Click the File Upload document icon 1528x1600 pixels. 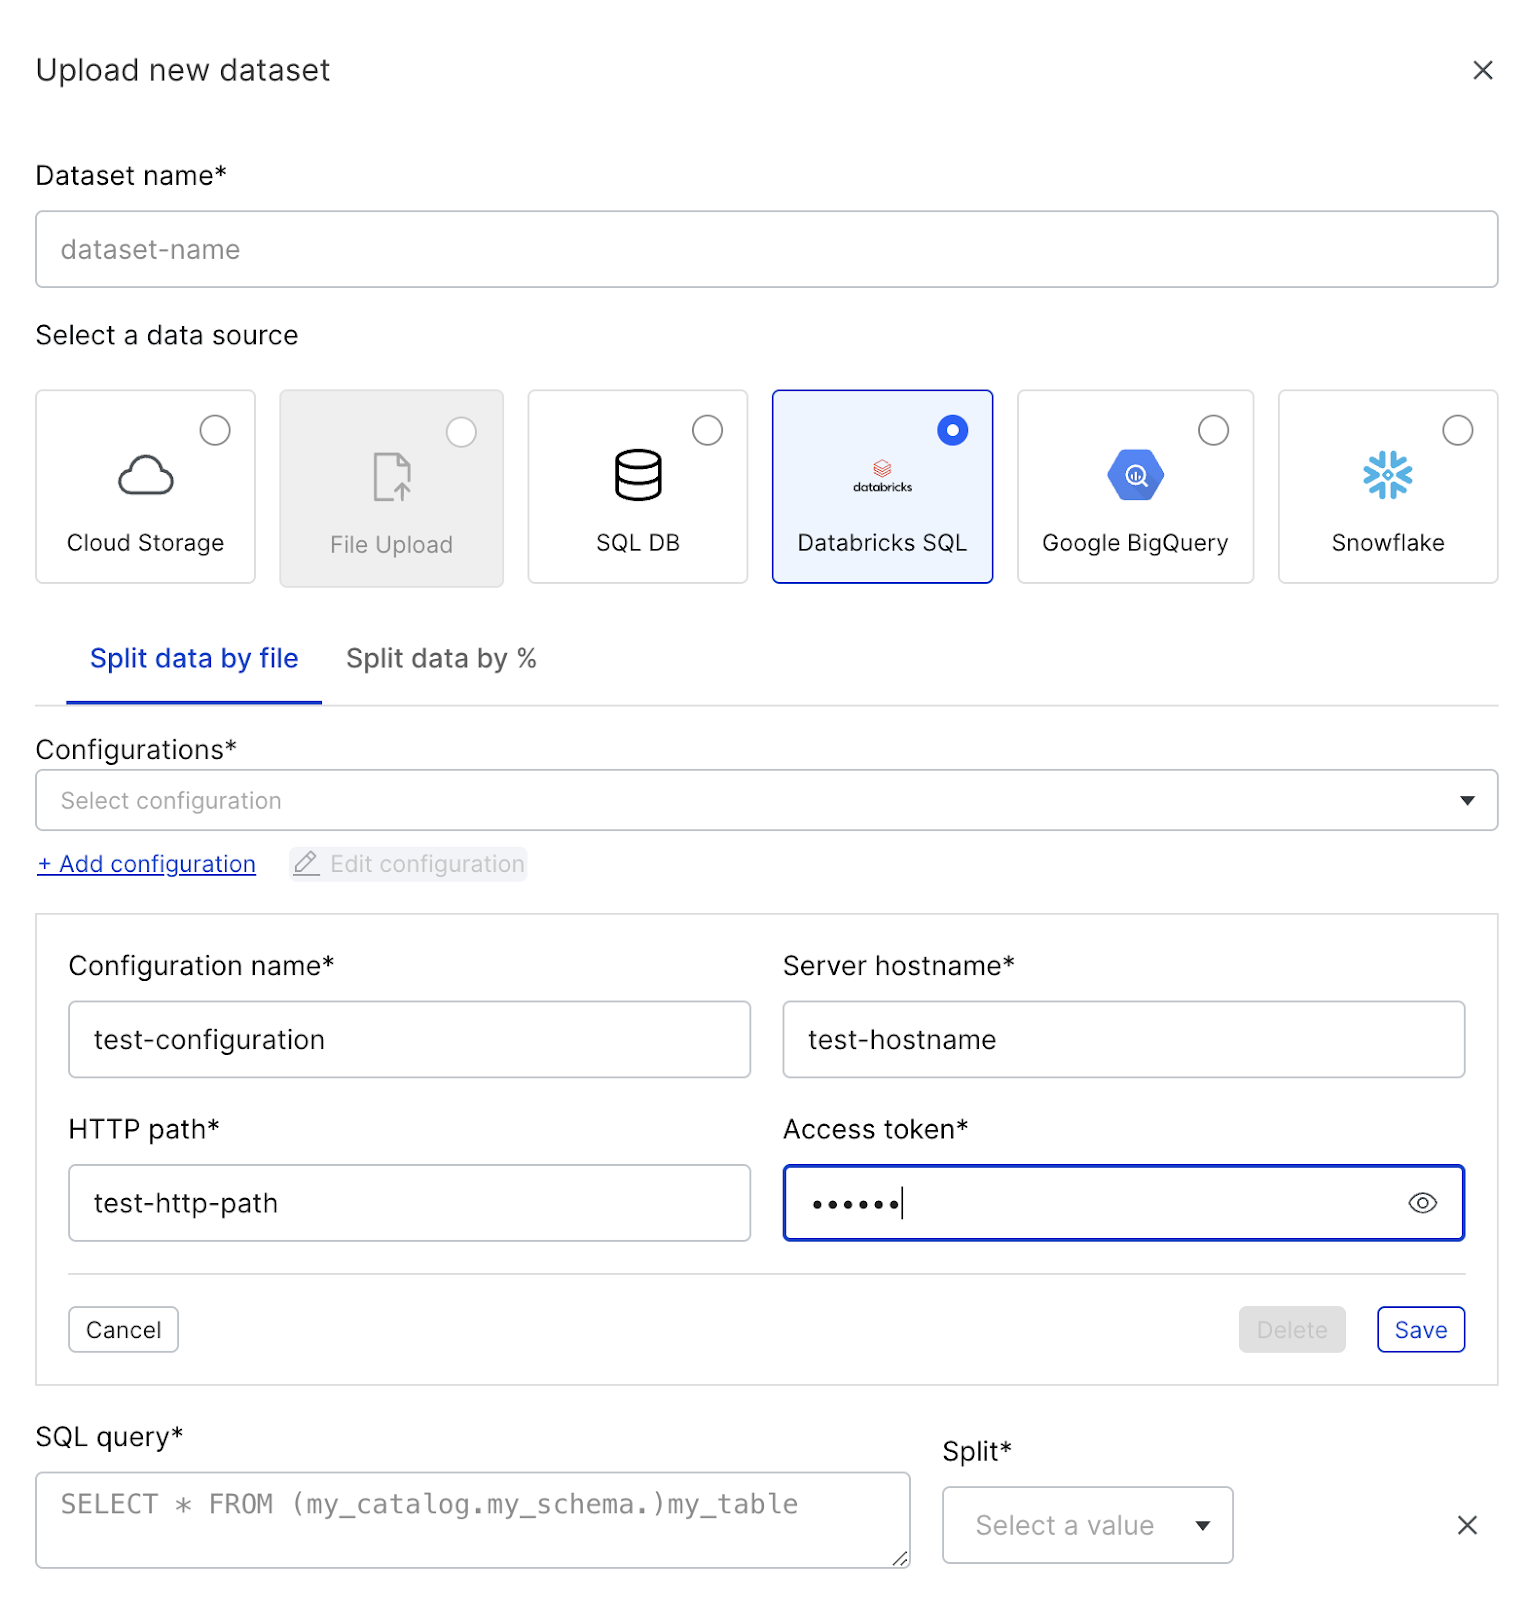tap(392, 477)
